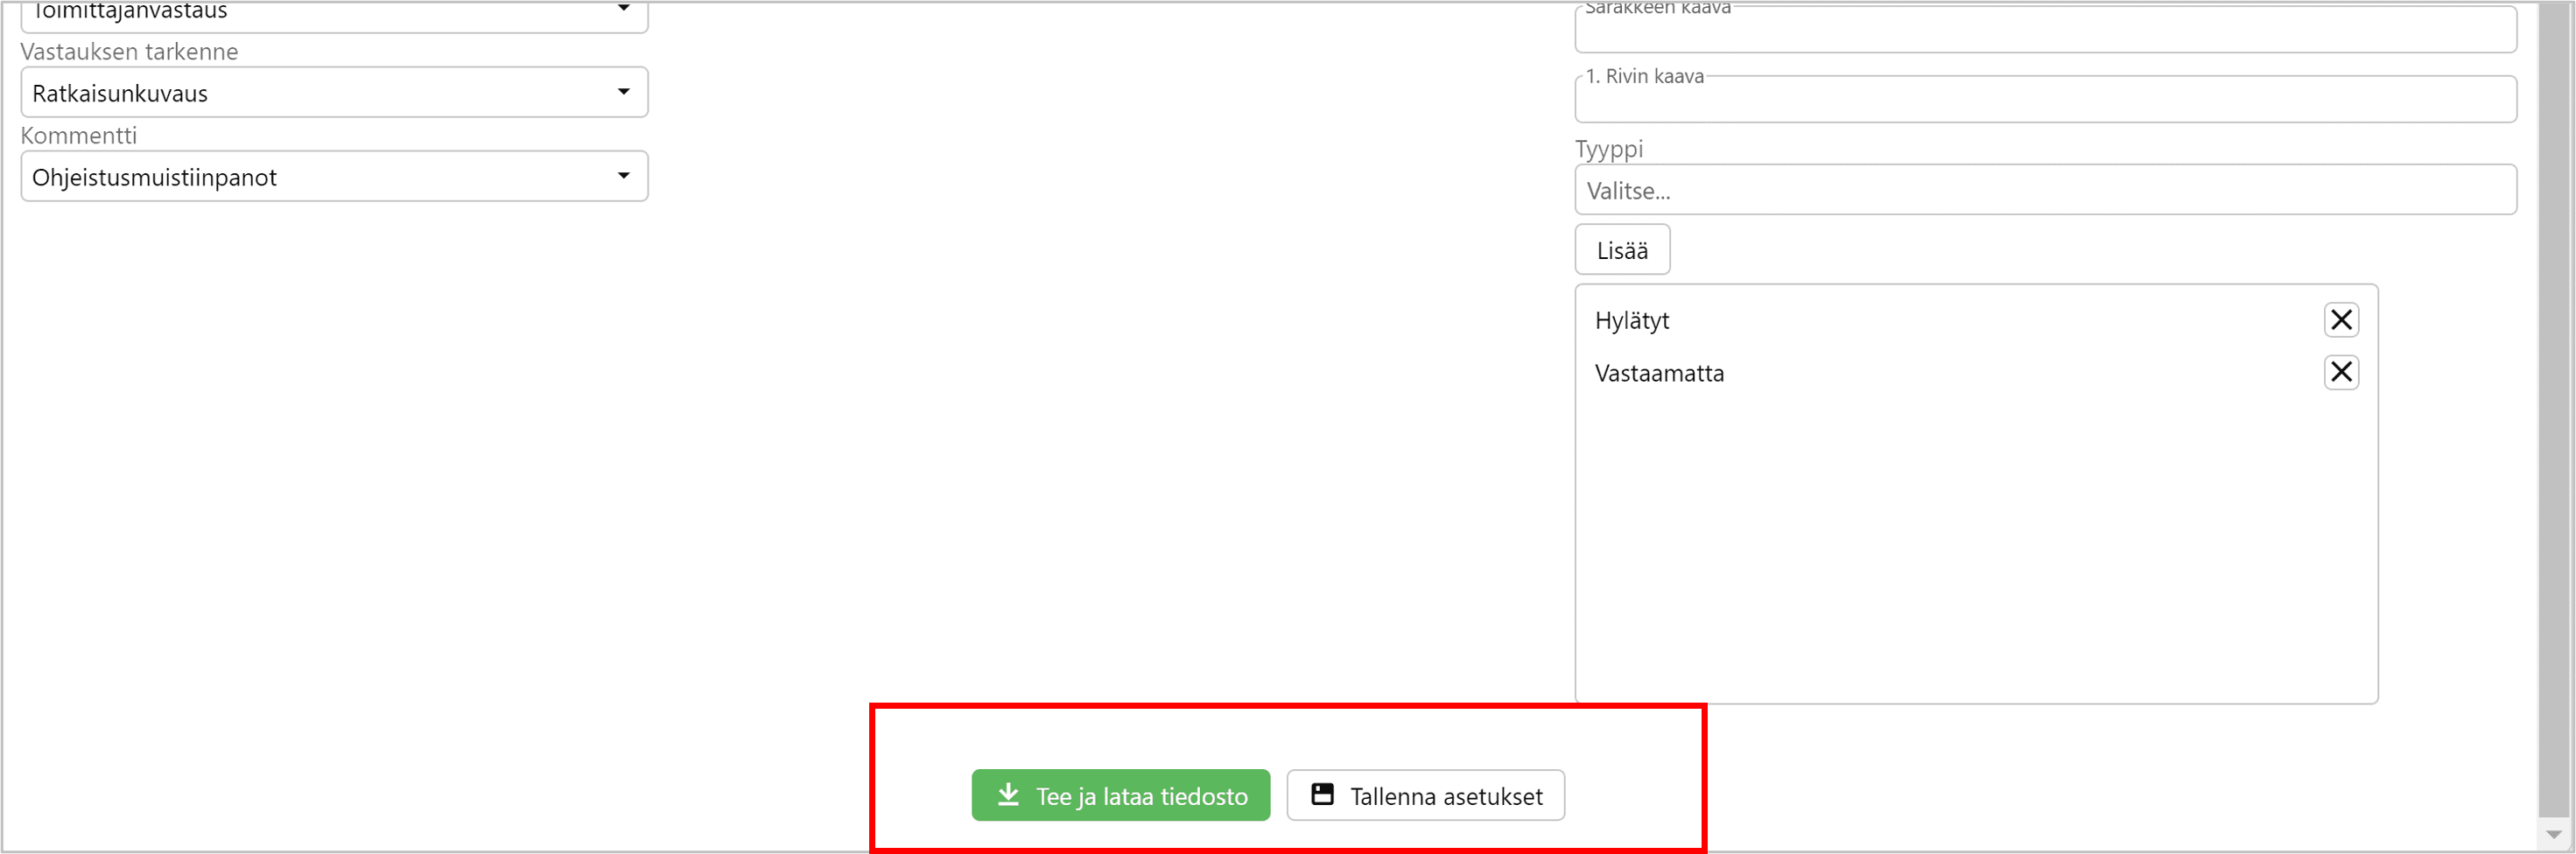Open the Ratkaisunkuvaus combo box
This screenshot has height=854, width=2576.
(x=320, y=93)
